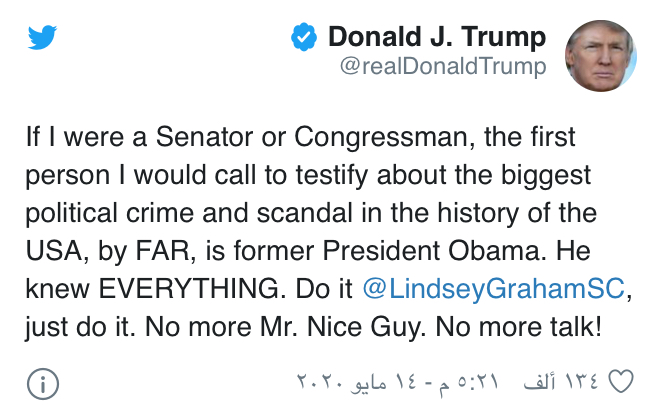Like the tweet with the heart icon

pyautogui.click(x=621, y=382)
